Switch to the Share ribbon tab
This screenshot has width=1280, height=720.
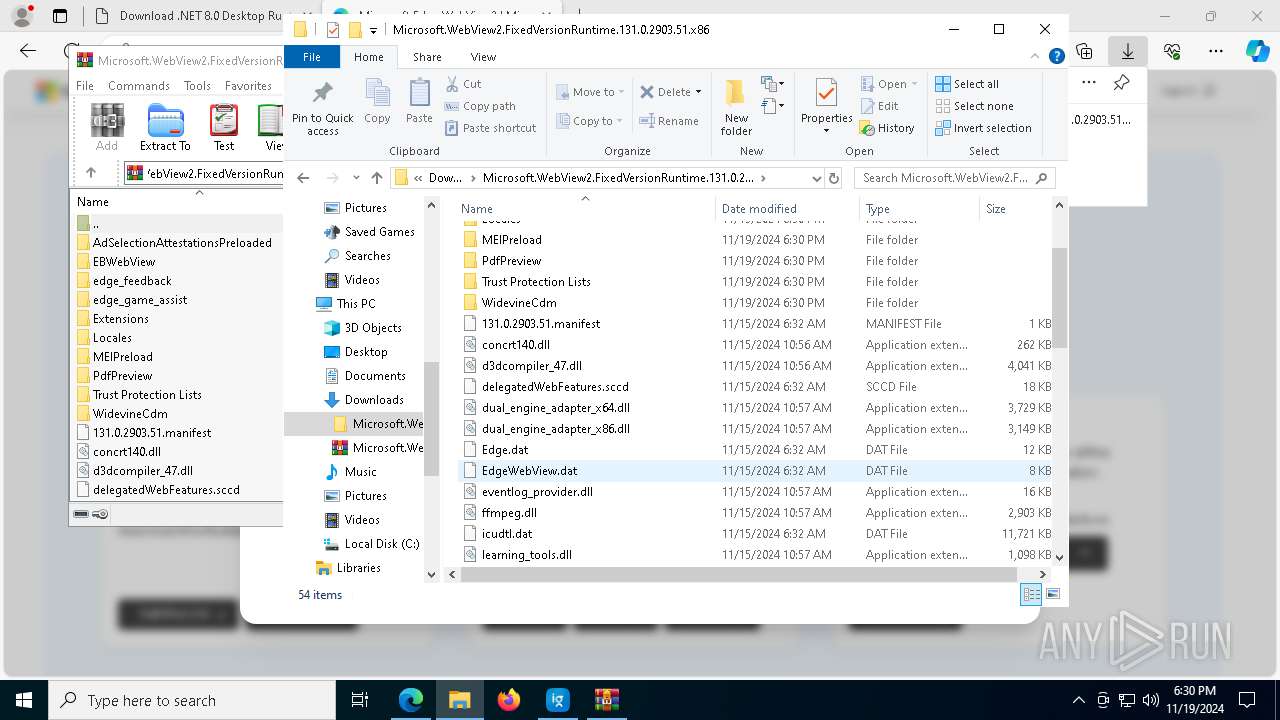tap(427, 57)
